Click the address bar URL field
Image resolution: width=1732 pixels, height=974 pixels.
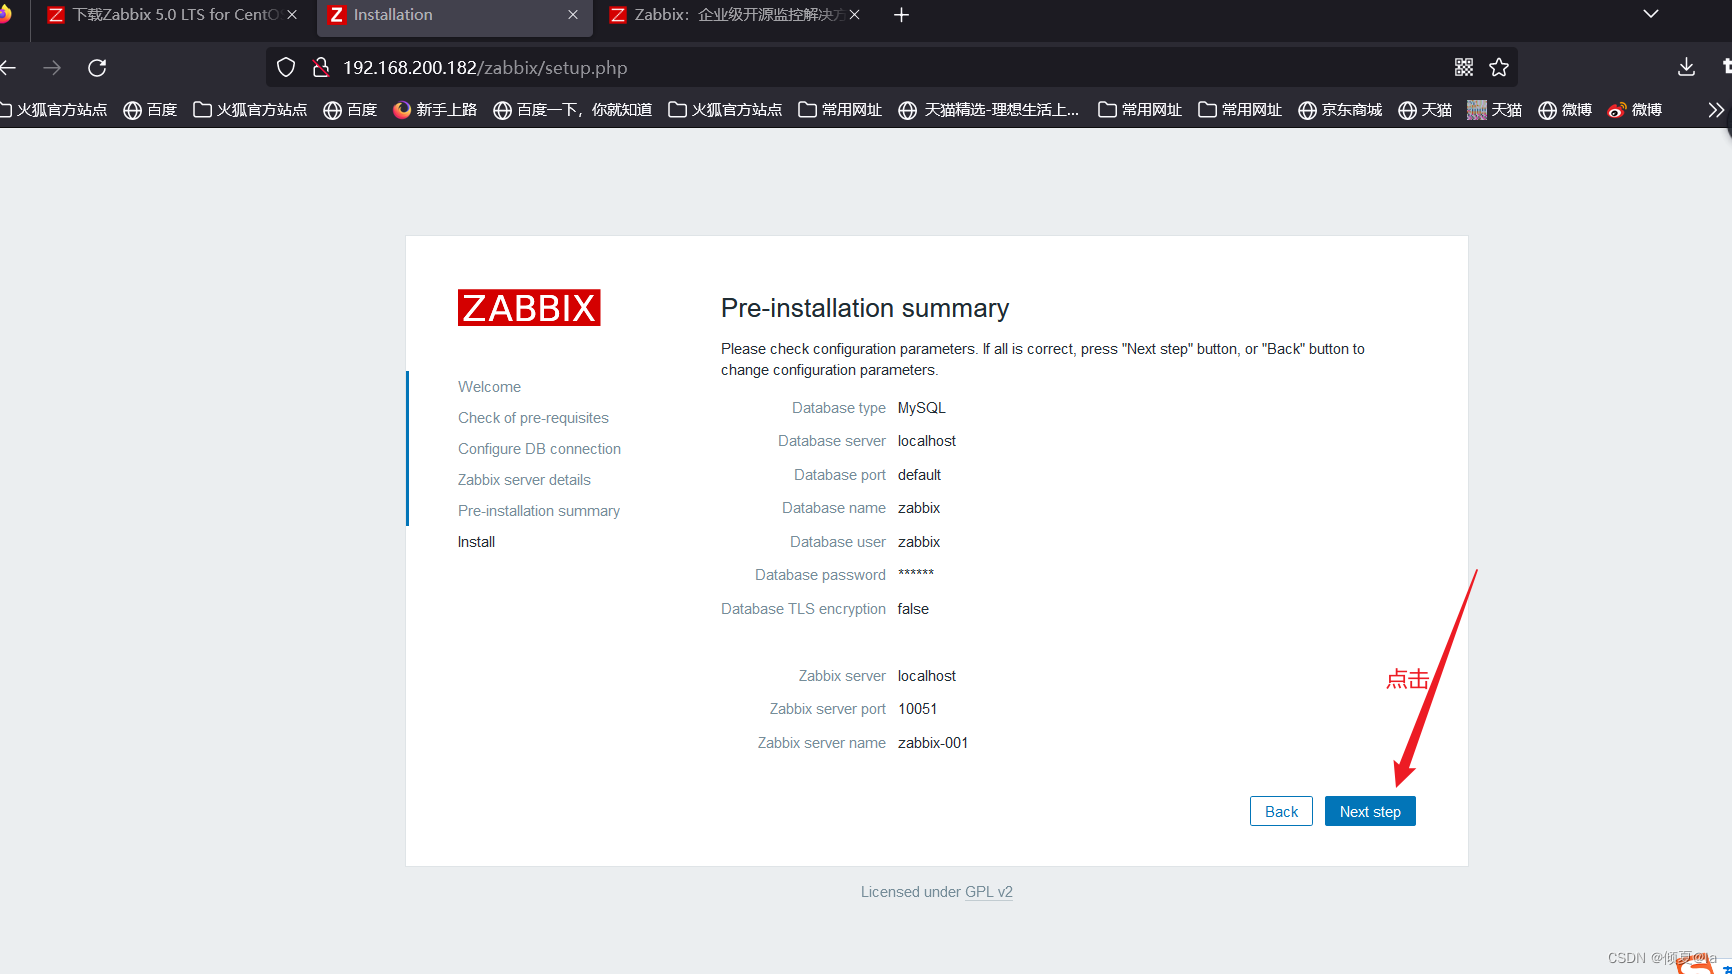pyautogui.click(x=890, y=68)
